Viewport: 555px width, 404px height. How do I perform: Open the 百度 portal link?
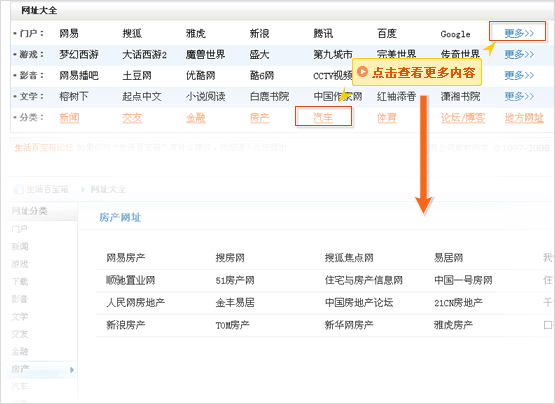tap(387, 33)
